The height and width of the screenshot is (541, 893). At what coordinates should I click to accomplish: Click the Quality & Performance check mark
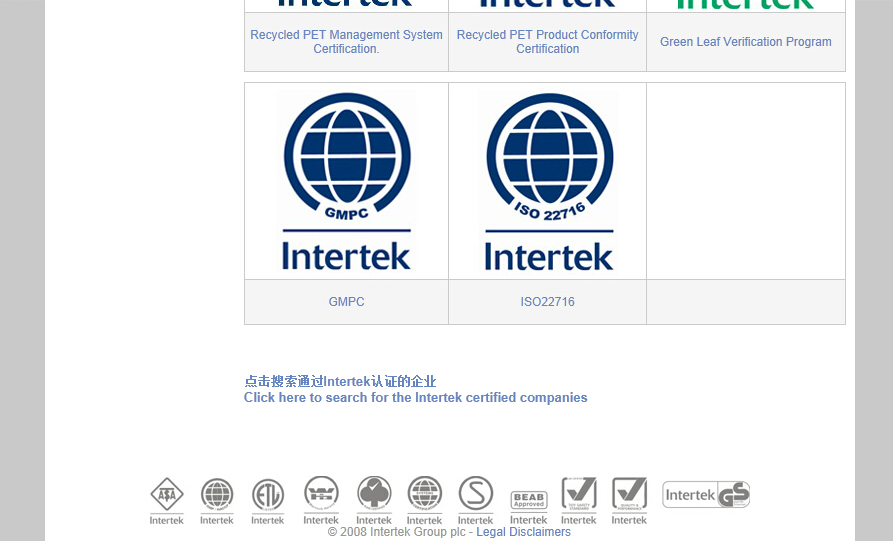[629, 501]
